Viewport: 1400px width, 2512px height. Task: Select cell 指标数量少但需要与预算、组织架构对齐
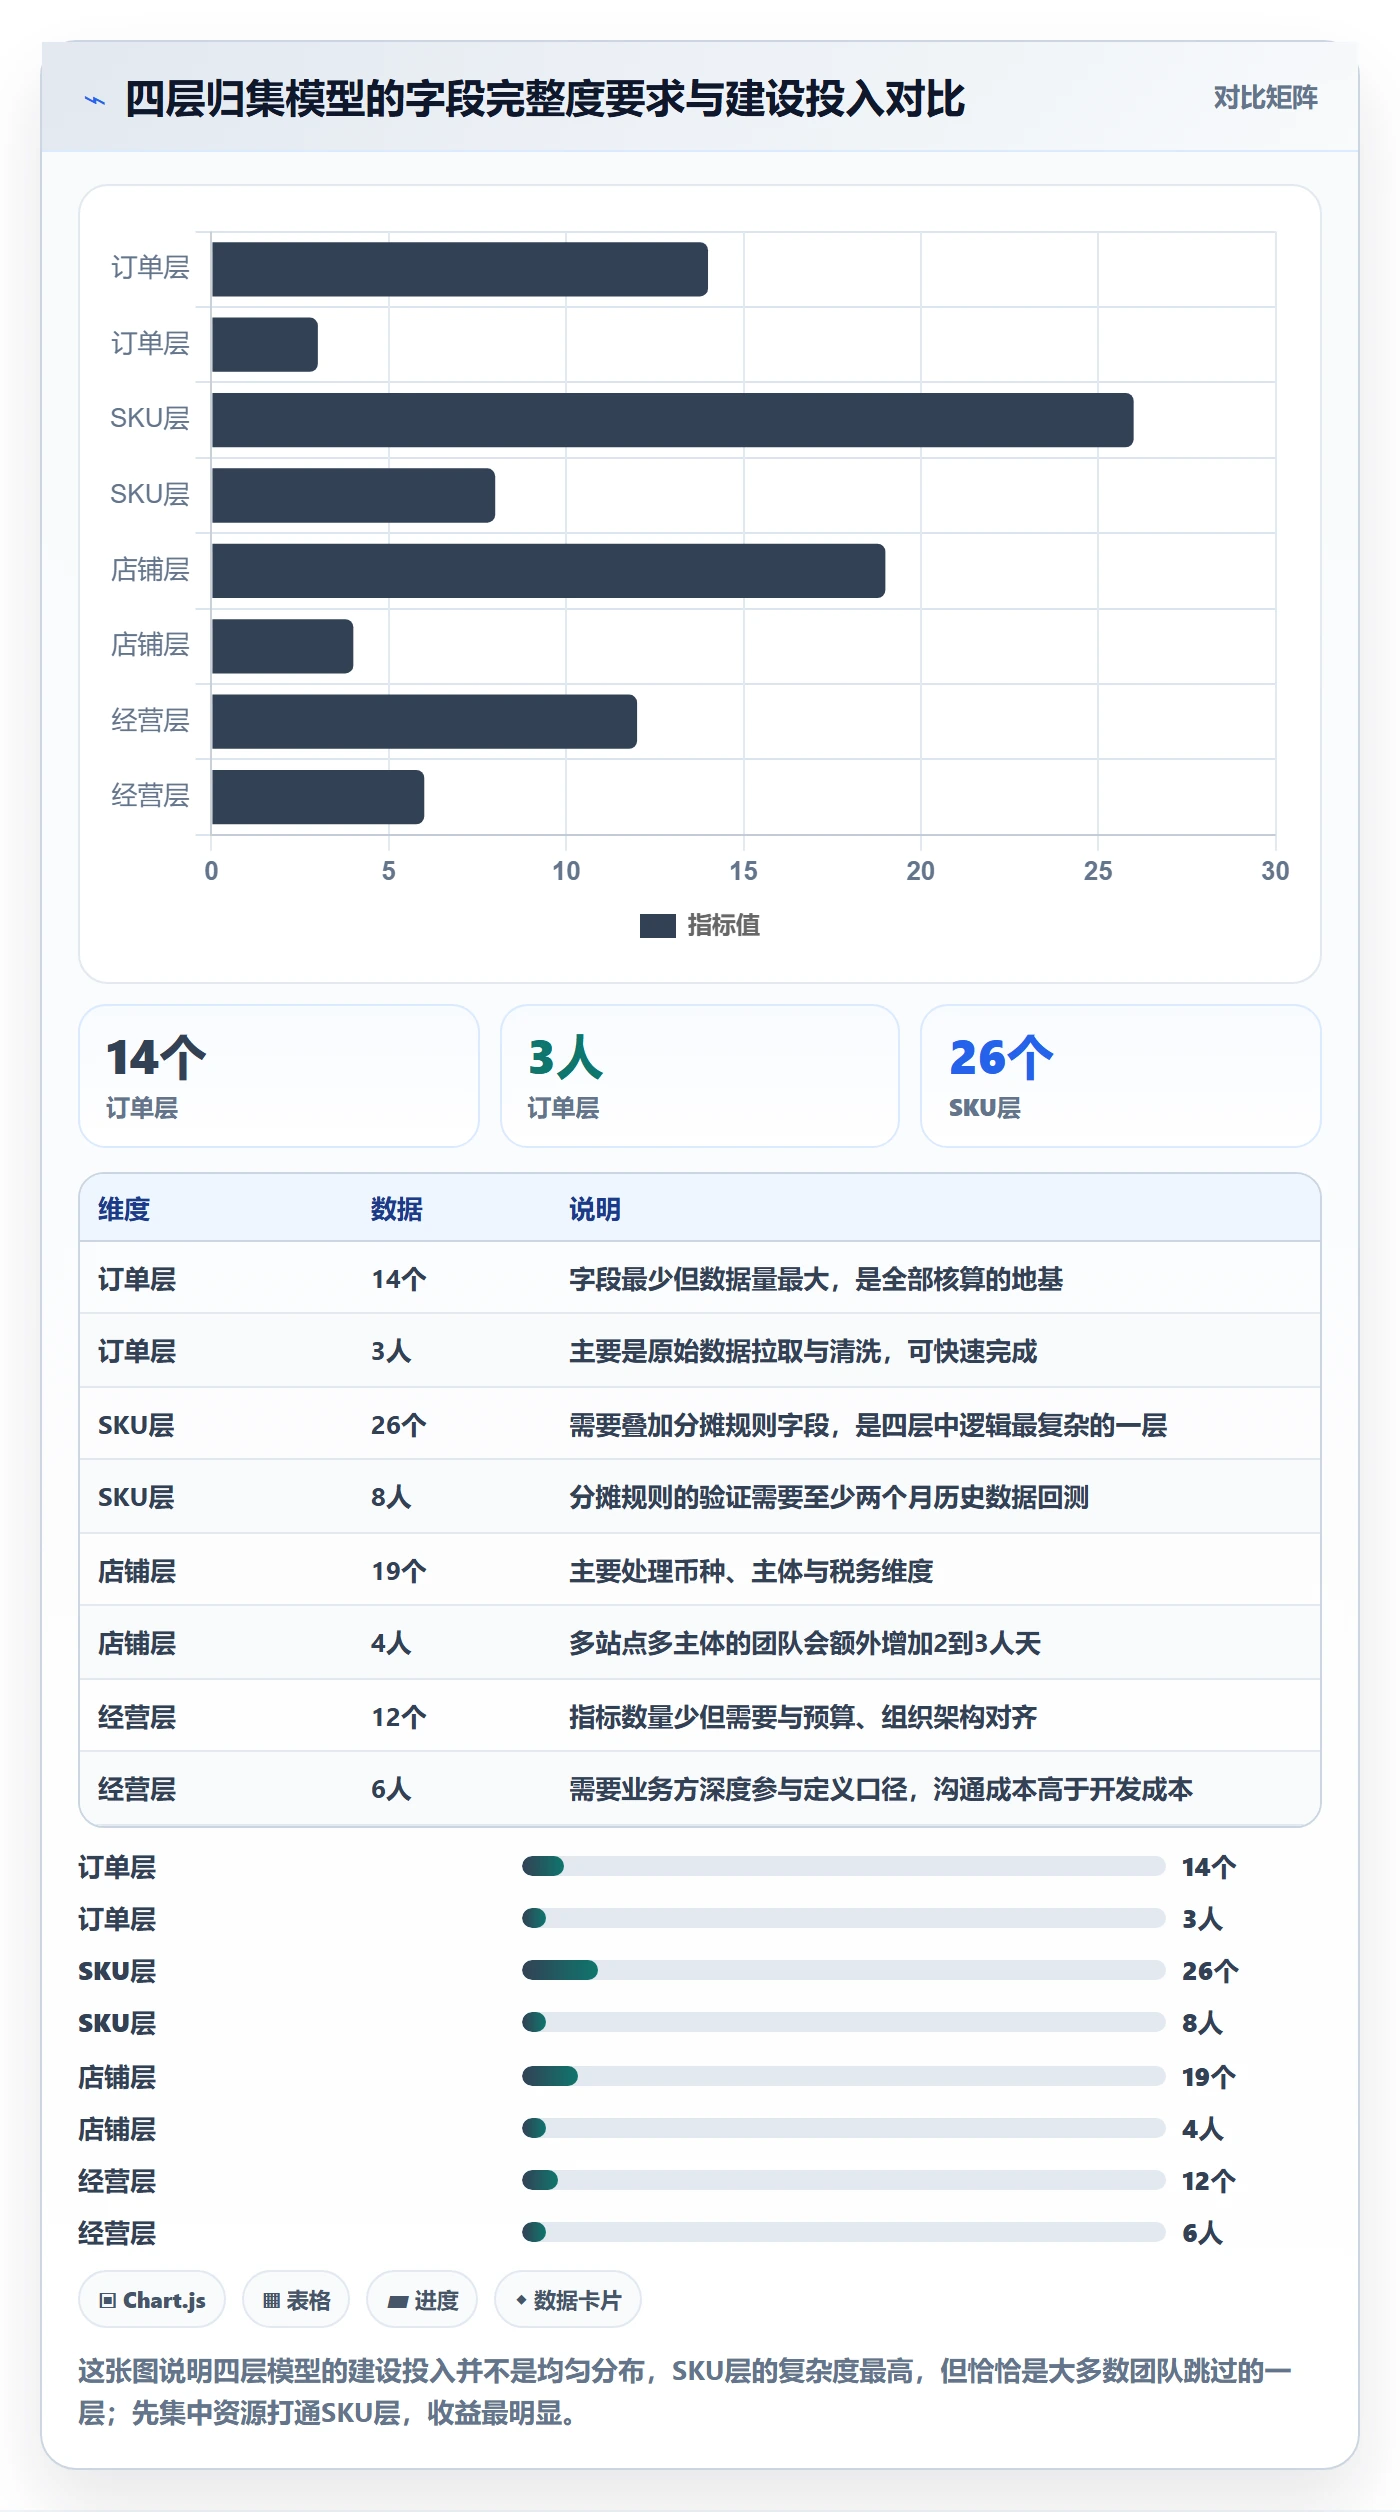(x=803, y=1717)
